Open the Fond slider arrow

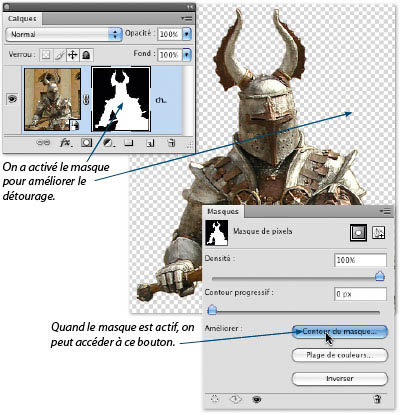click(187, 54)
